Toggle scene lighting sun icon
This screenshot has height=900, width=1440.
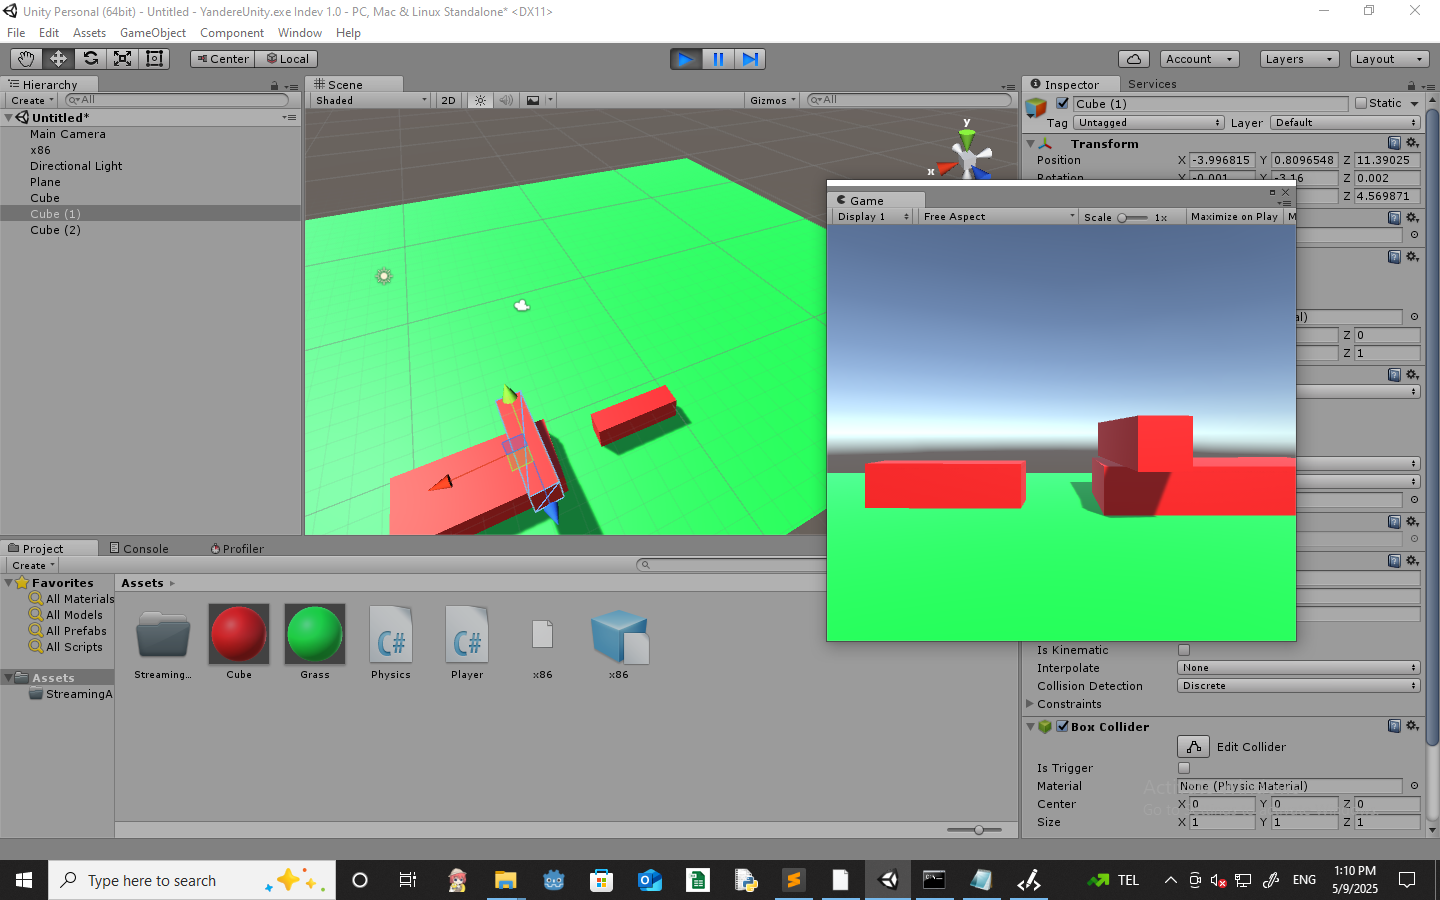click(x=481, y=100)
